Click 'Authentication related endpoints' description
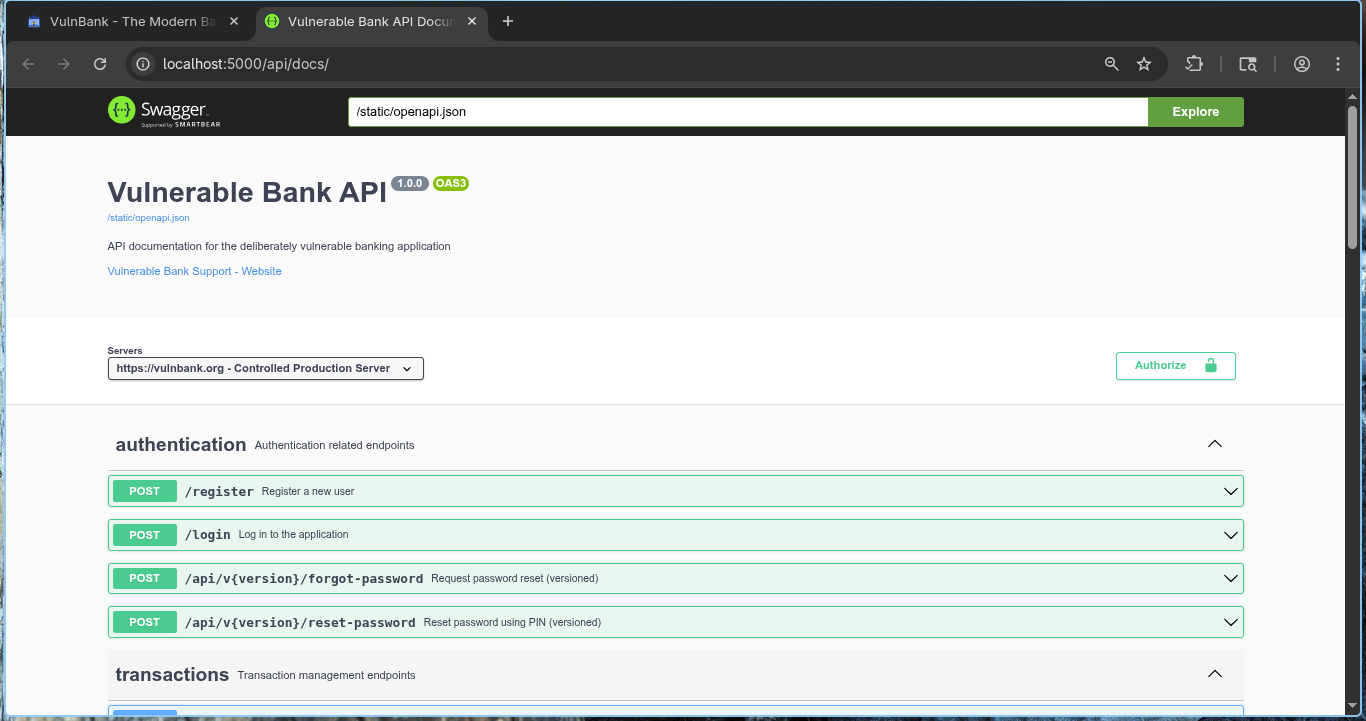The width and height of the screenshot is (1366, 721). (x=334, y=445)
